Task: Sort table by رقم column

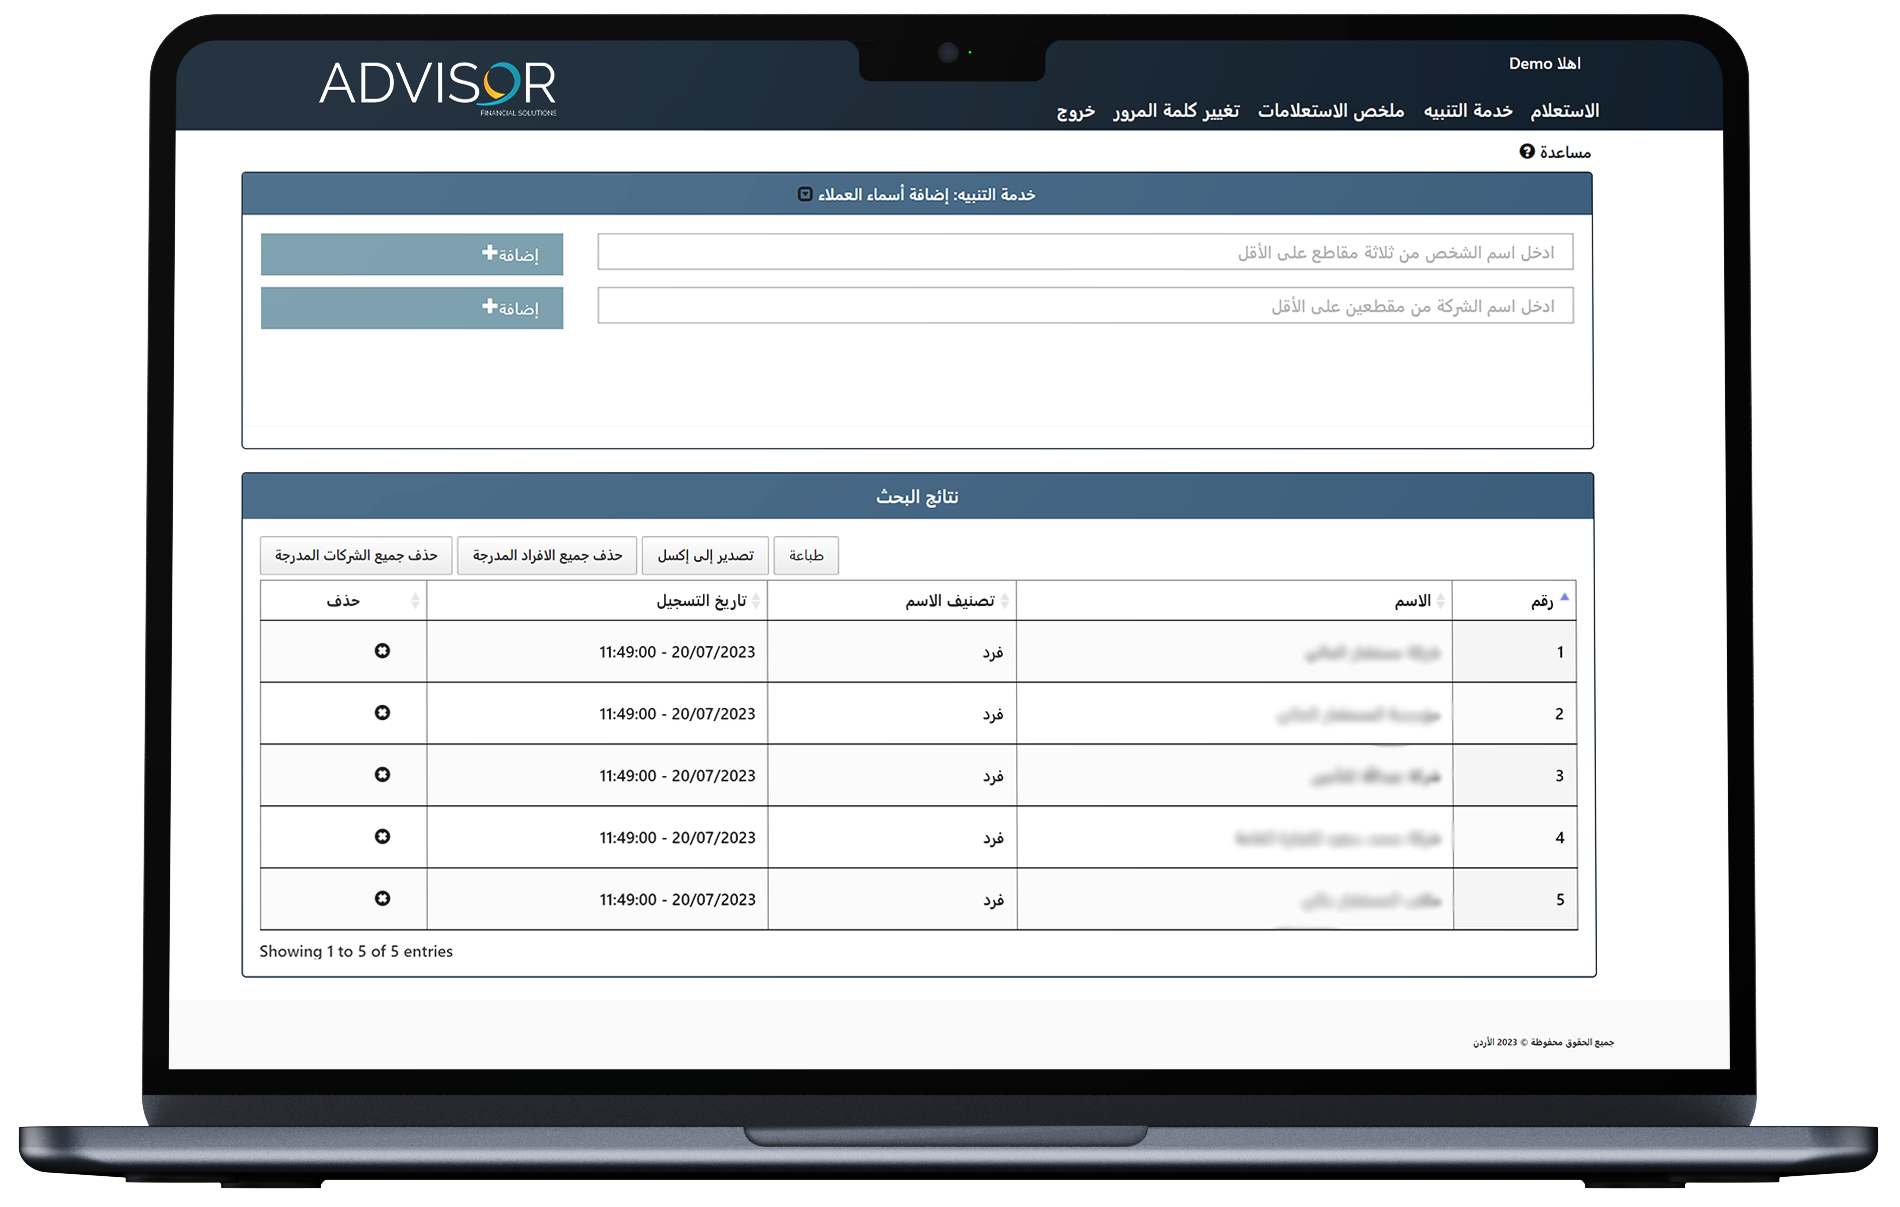Action: point(1514,600)
